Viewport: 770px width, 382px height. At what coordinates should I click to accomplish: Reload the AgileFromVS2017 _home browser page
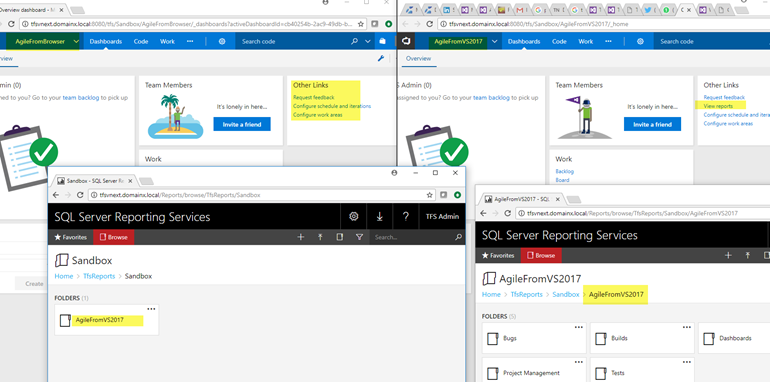click(x=429, y=24)
